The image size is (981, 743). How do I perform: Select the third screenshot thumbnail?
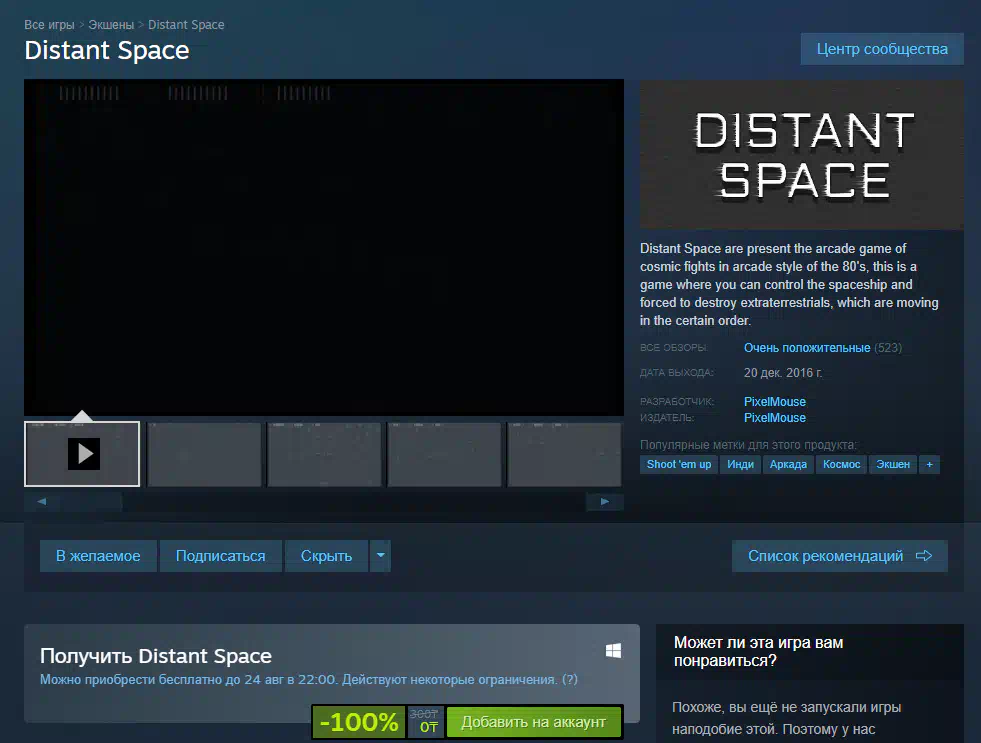324,454
